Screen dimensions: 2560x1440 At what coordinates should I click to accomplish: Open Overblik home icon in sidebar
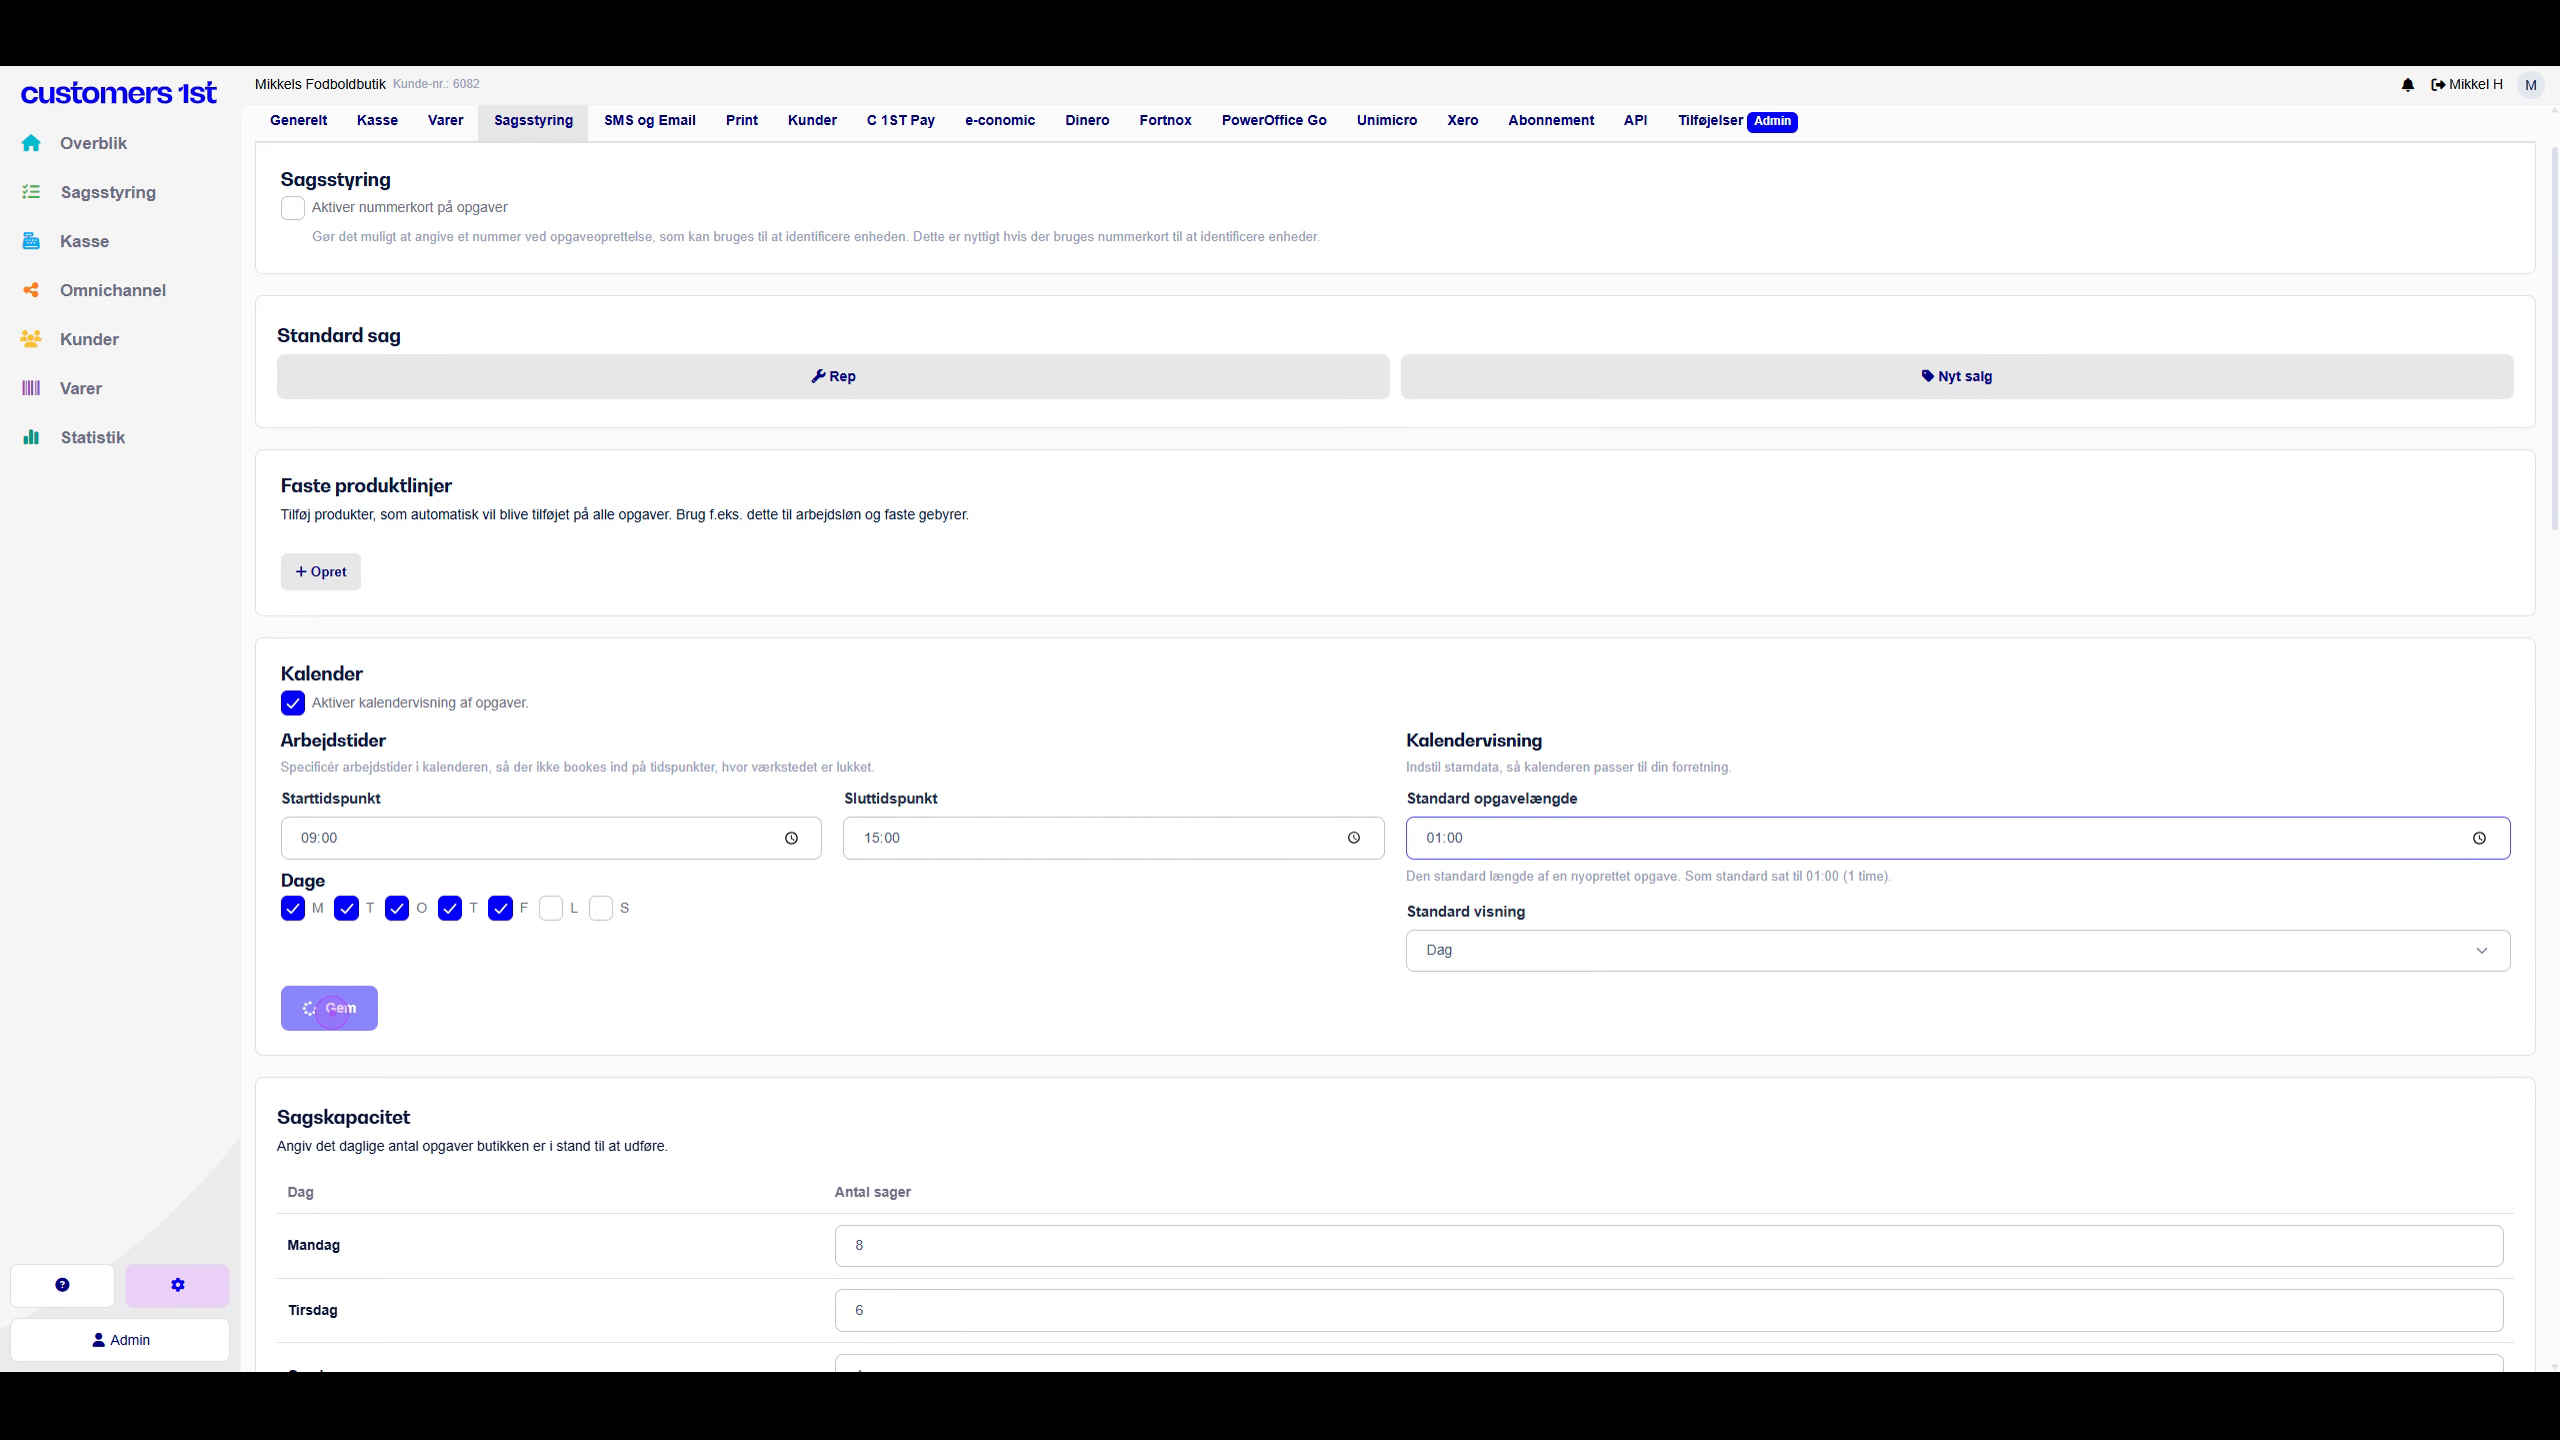click(31, 143)
